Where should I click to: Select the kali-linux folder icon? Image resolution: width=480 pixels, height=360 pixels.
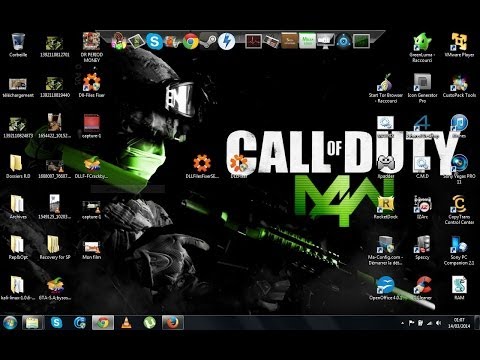[18, 288]
